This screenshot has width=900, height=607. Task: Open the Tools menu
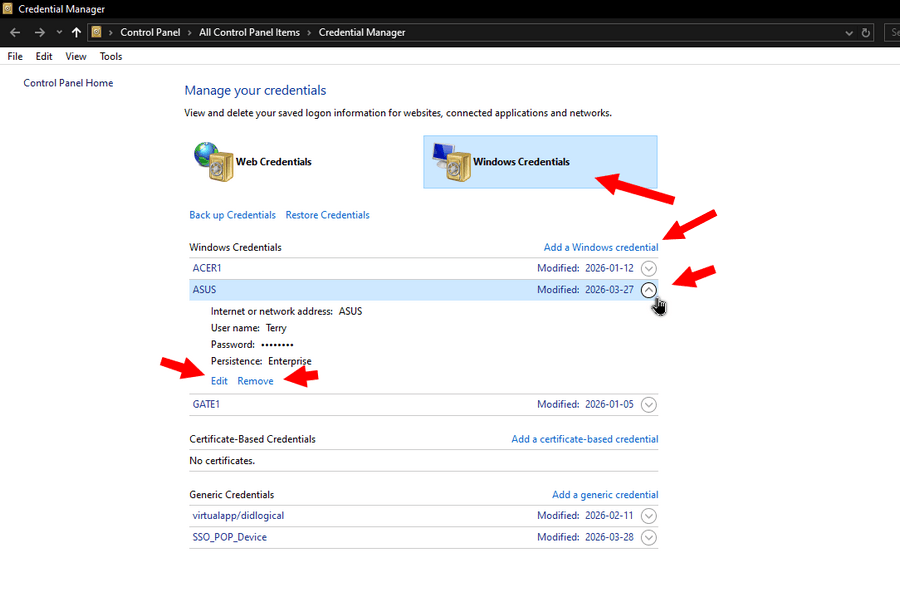tap(111, 57)
